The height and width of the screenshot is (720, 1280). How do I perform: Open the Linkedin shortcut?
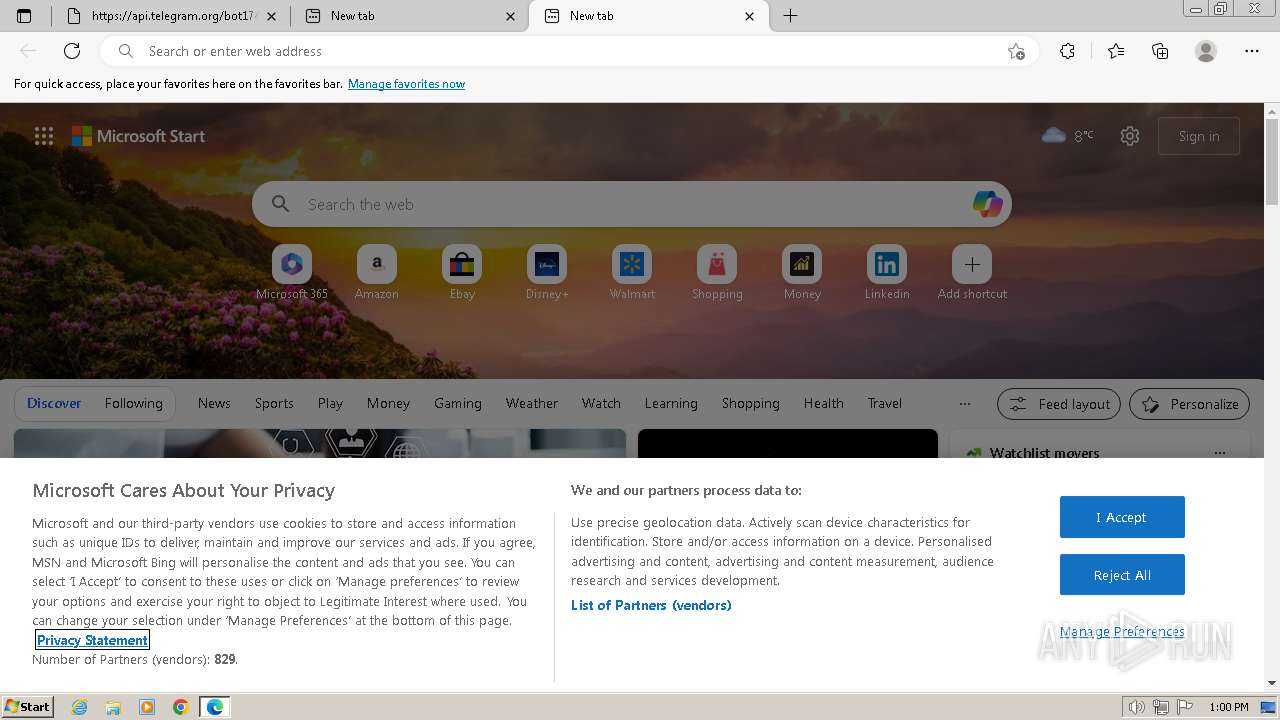click(887, 272)
